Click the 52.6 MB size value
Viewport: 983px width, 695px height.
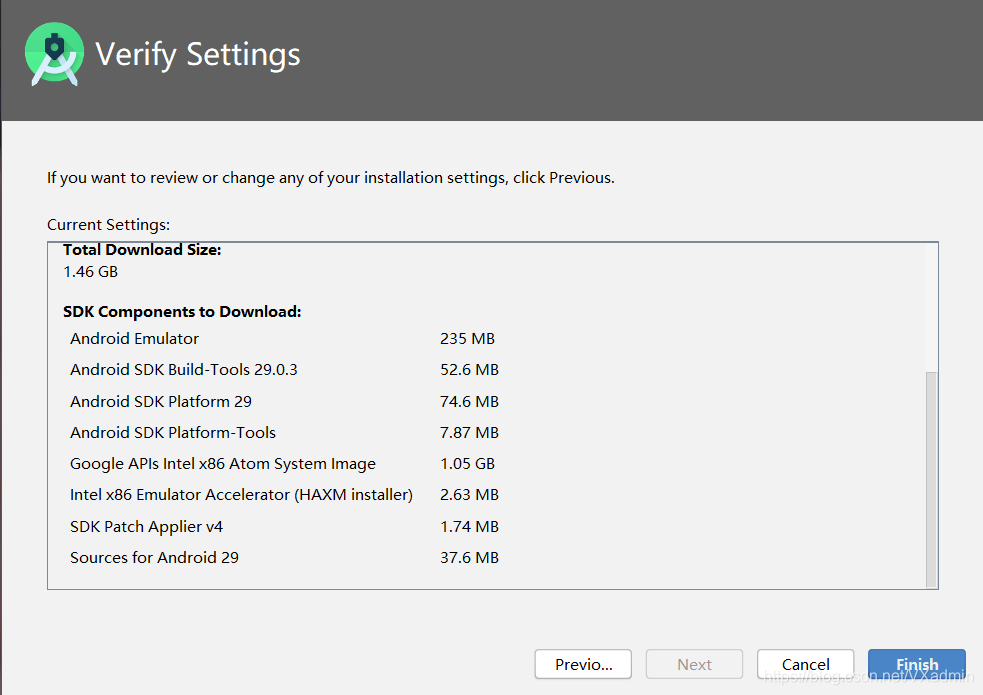point(469,370)
